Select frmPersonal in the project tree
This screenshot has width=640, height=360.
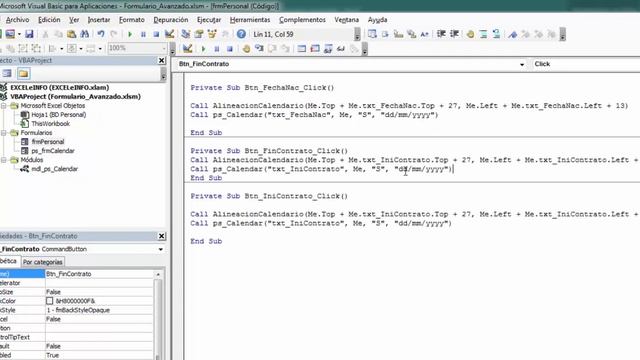coord(48,142)
